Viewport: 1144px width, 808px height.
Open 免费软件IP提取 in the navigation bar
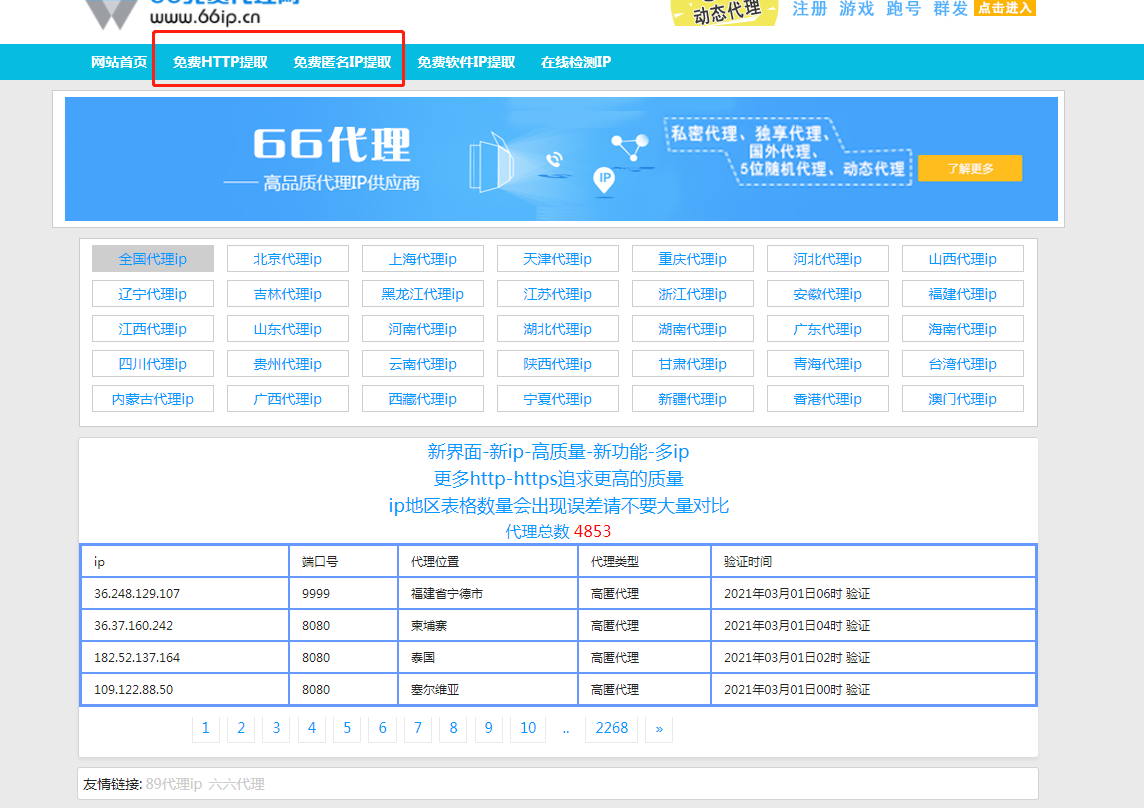tap(466, 62)
